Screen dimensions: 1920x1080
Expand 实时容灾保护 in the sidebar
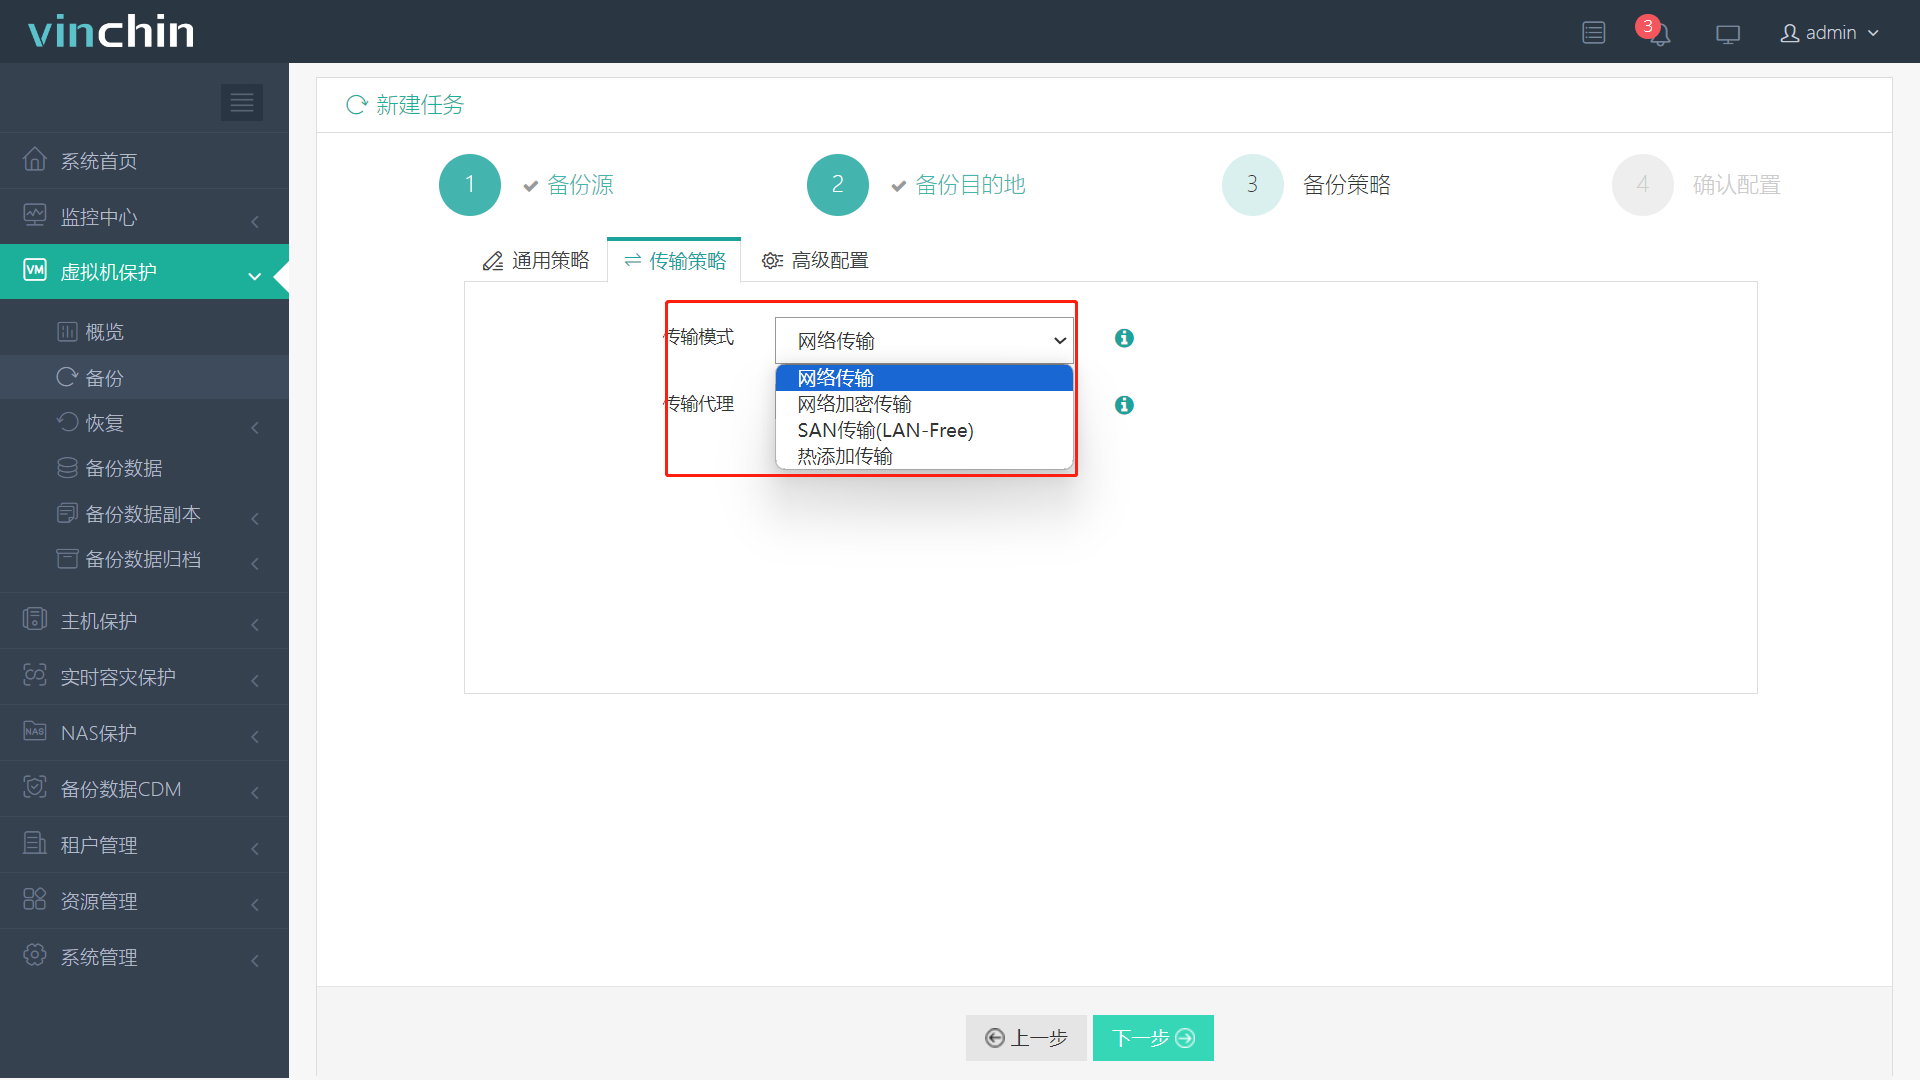pyautogui.click(x=144, y=677)
